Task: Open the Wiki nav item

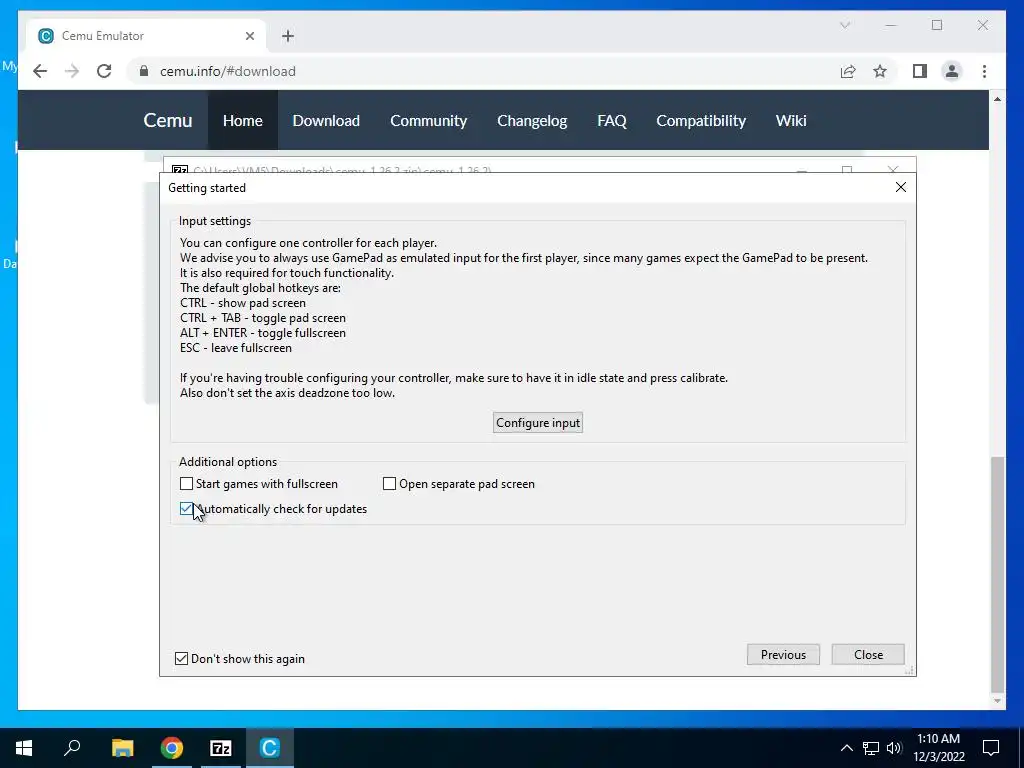Action: pos(791,121)
